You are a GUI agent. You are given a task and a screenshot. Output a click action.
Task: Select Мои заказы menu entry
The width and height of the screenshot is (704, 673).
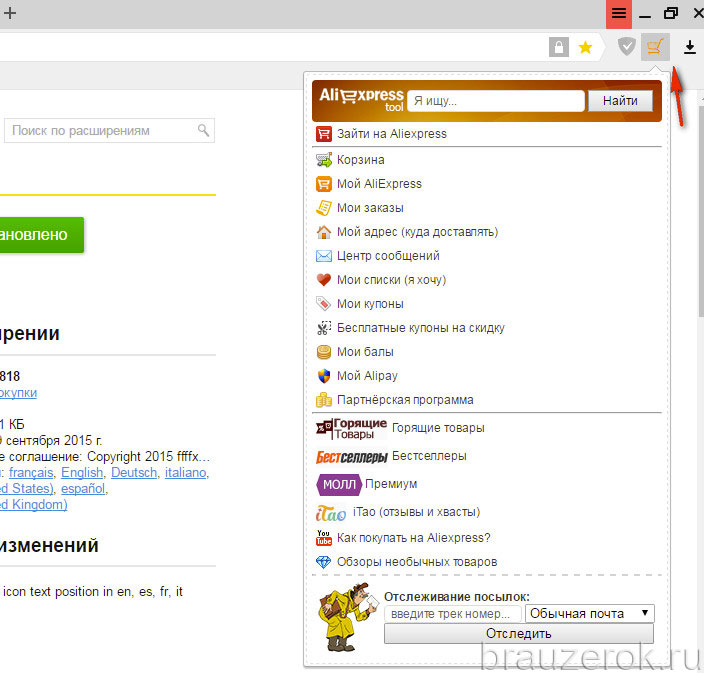[x=370, y=208]
